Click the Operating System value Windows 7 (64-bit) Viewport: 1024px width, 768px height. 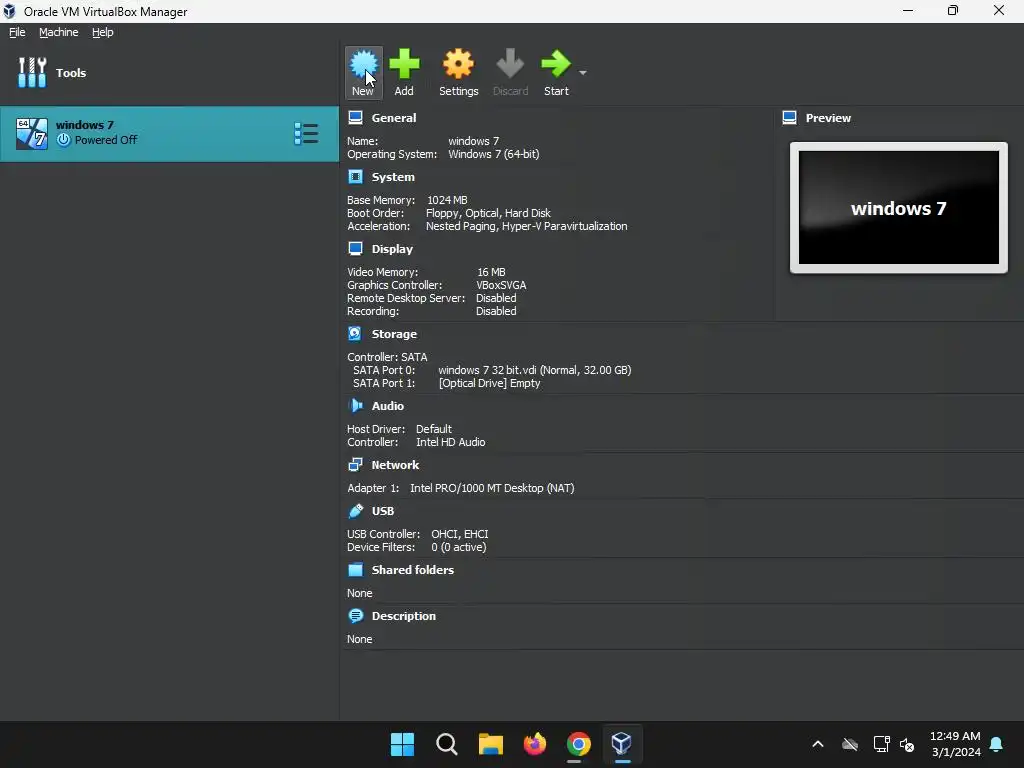click(x=494, y=154)
